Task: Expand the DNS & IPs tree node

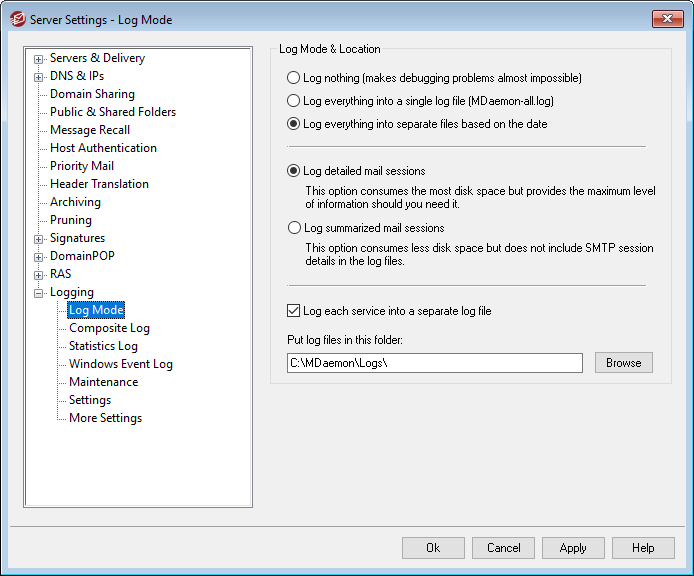Action: 39,76
